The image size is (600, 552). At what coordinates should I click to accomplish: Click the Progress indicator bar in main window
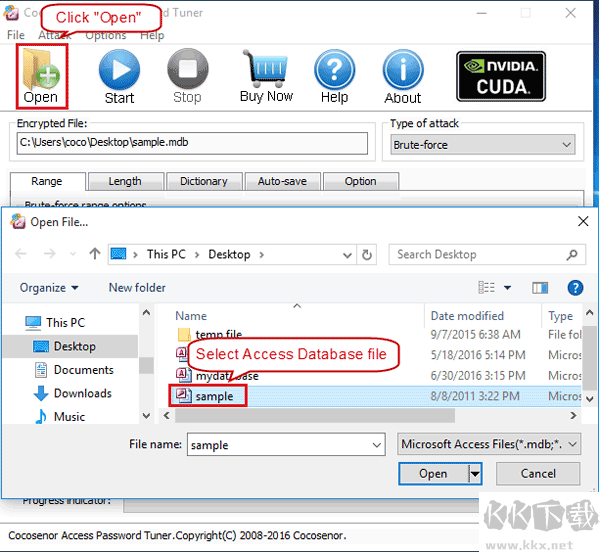tap(301, 506)
